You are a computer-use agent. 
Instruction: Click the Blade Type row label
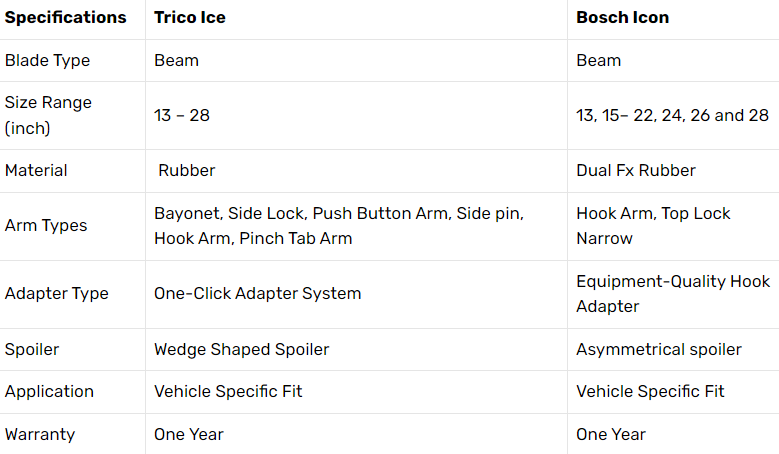point(48,61)
